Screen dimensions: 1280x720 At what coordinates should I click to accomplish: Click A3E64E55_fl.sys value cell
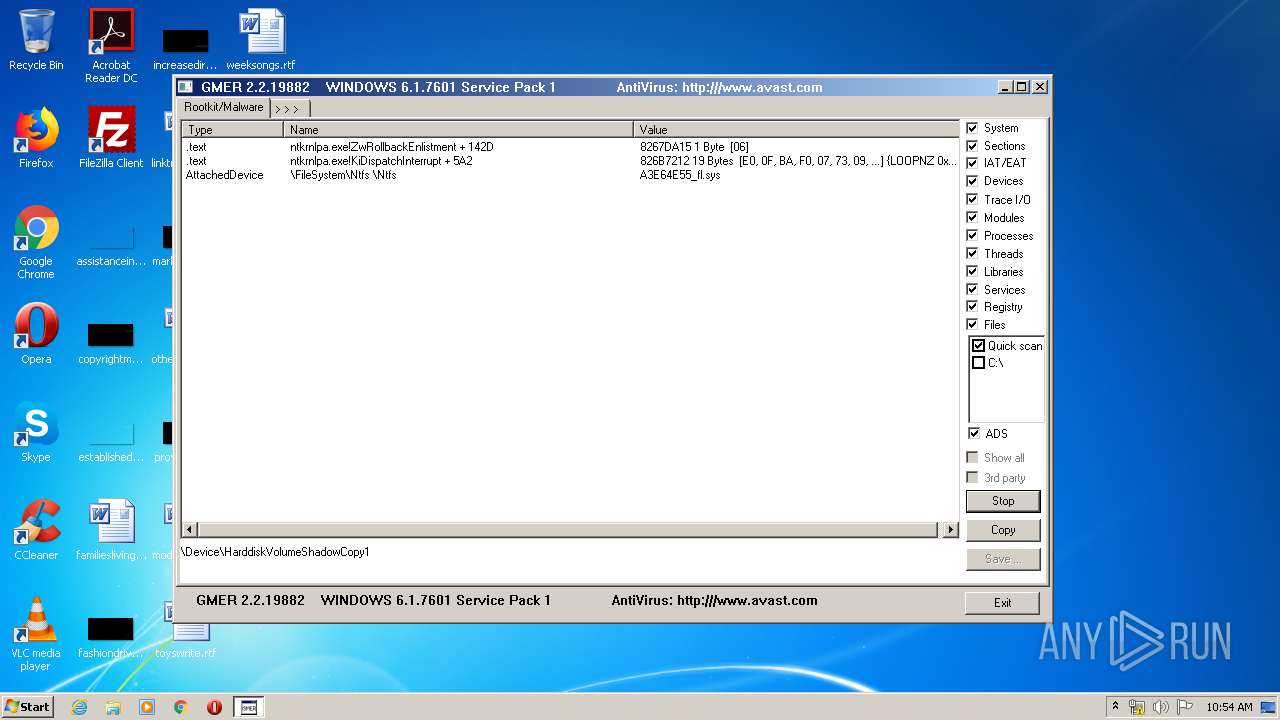[x=680, y=175]
